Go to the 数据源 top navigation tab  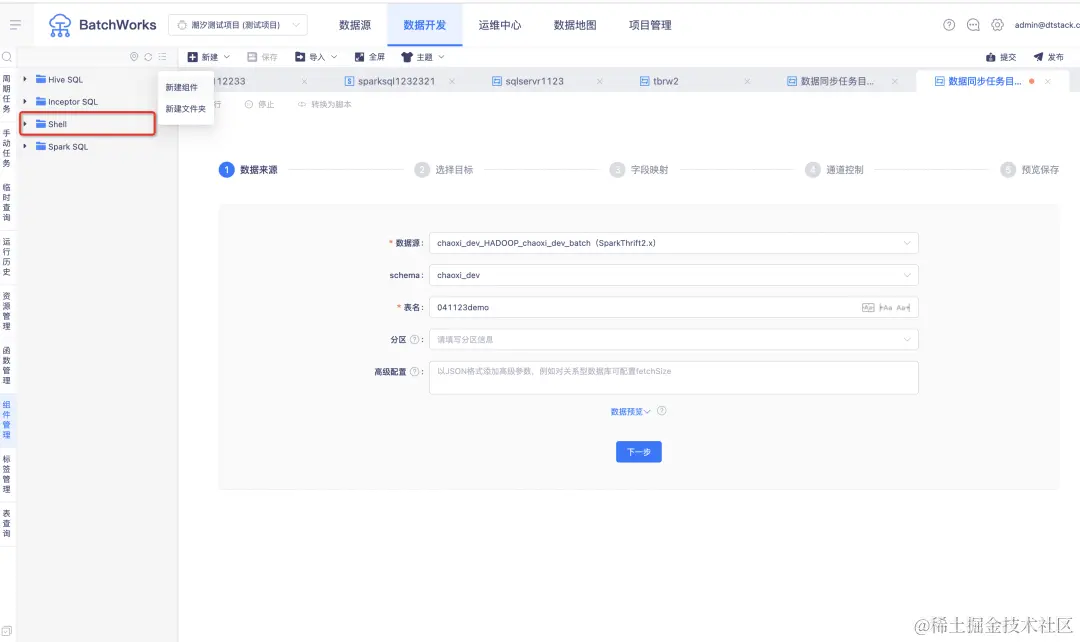pyautogui.click(x=355, y=25)
